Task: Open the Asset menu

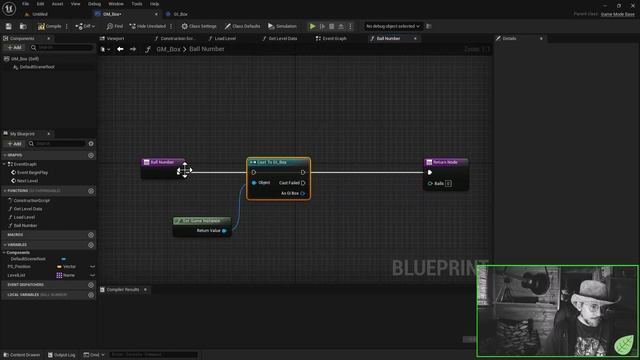Action: pyautogui.click(x=58, y=4)
